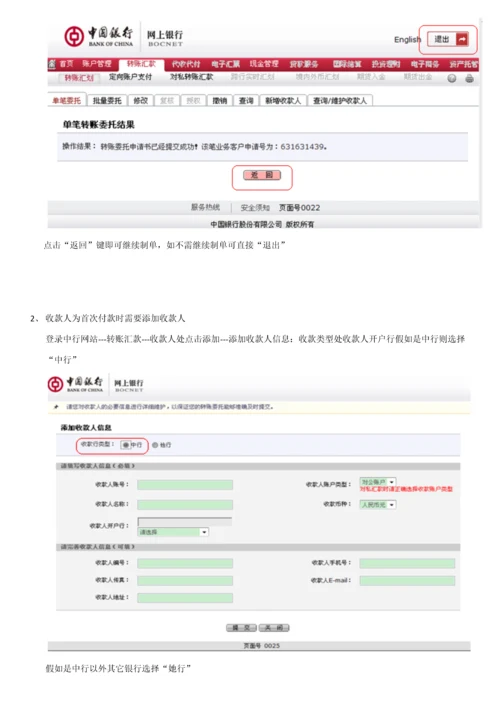
Task: Select the 转账汇划 submenu item
Action: (79, 78)
